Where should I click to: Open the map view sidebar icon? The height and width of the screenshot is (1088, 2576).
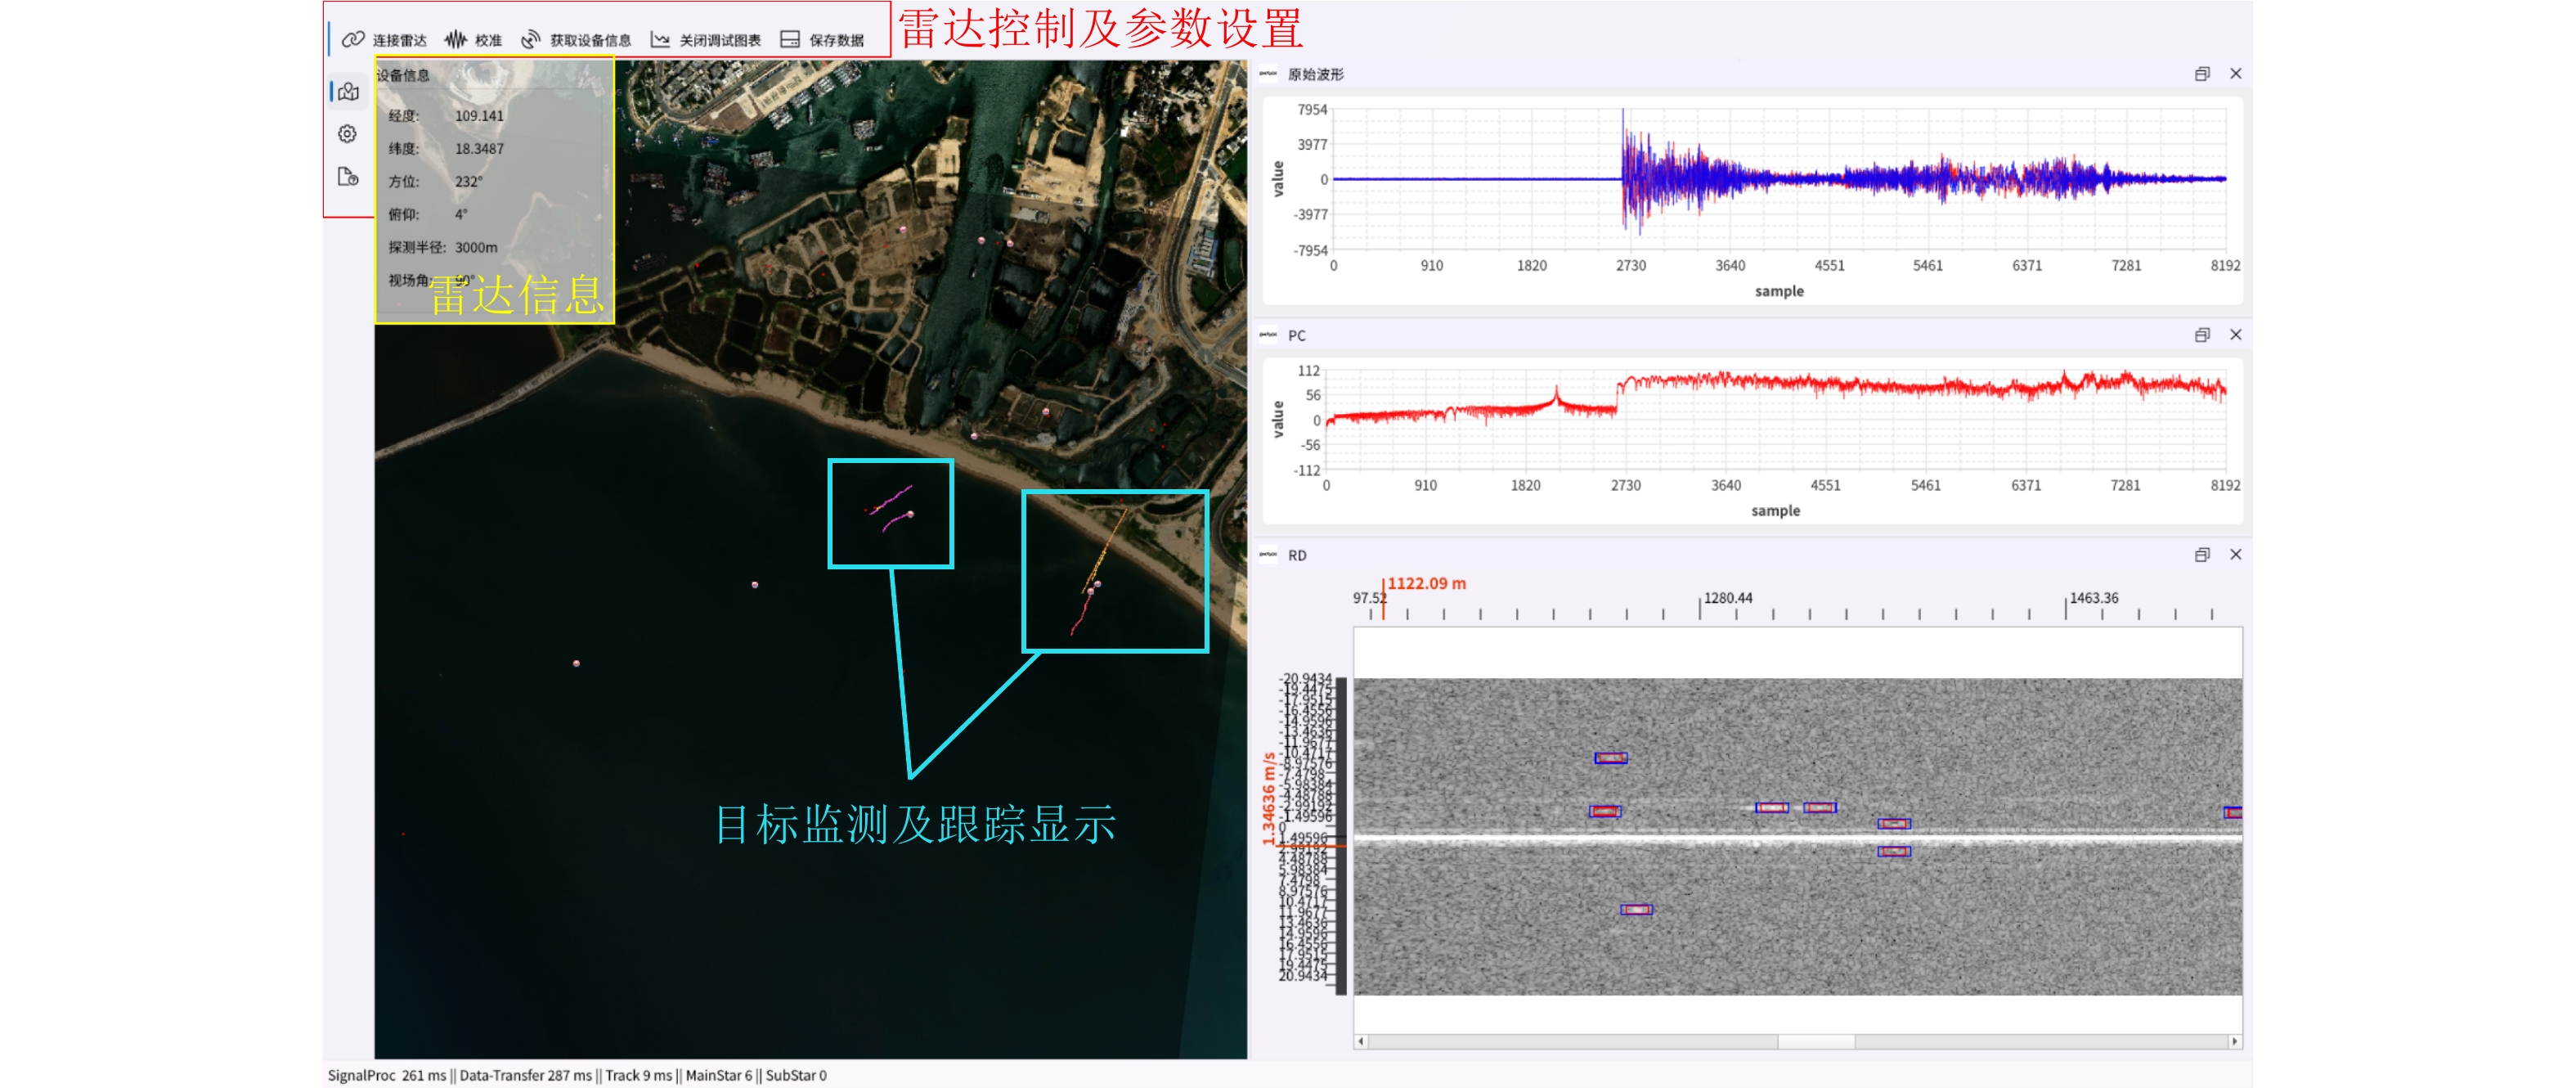point(348,91)
